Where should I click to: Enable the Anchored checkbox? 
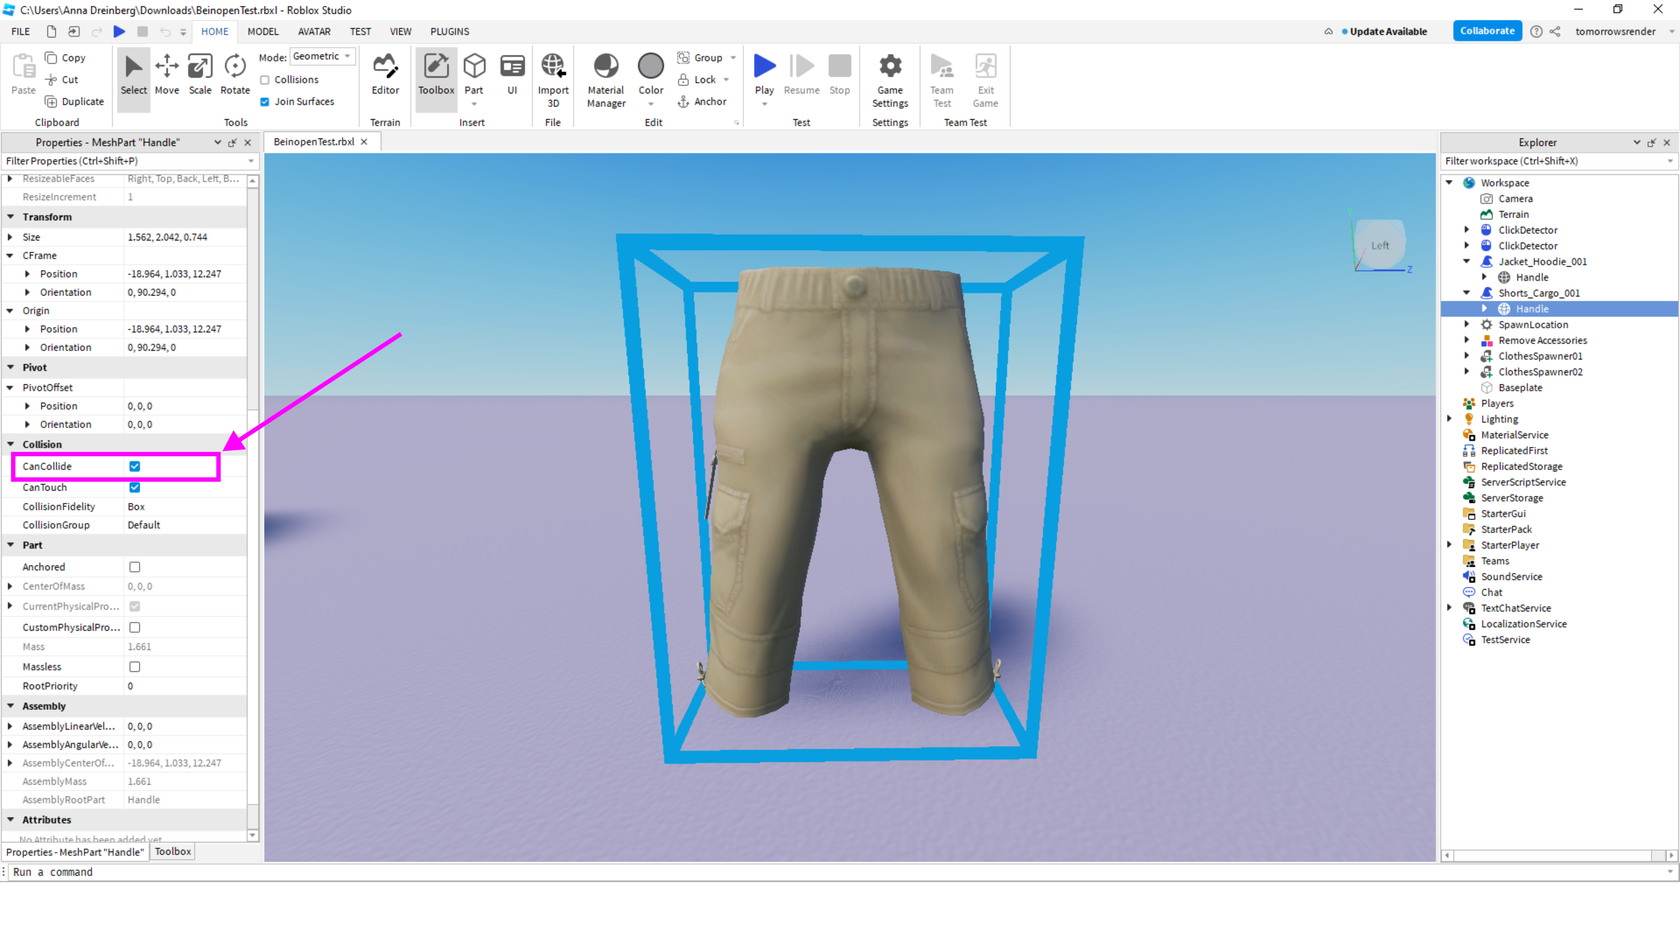click(x=135, y=567)
